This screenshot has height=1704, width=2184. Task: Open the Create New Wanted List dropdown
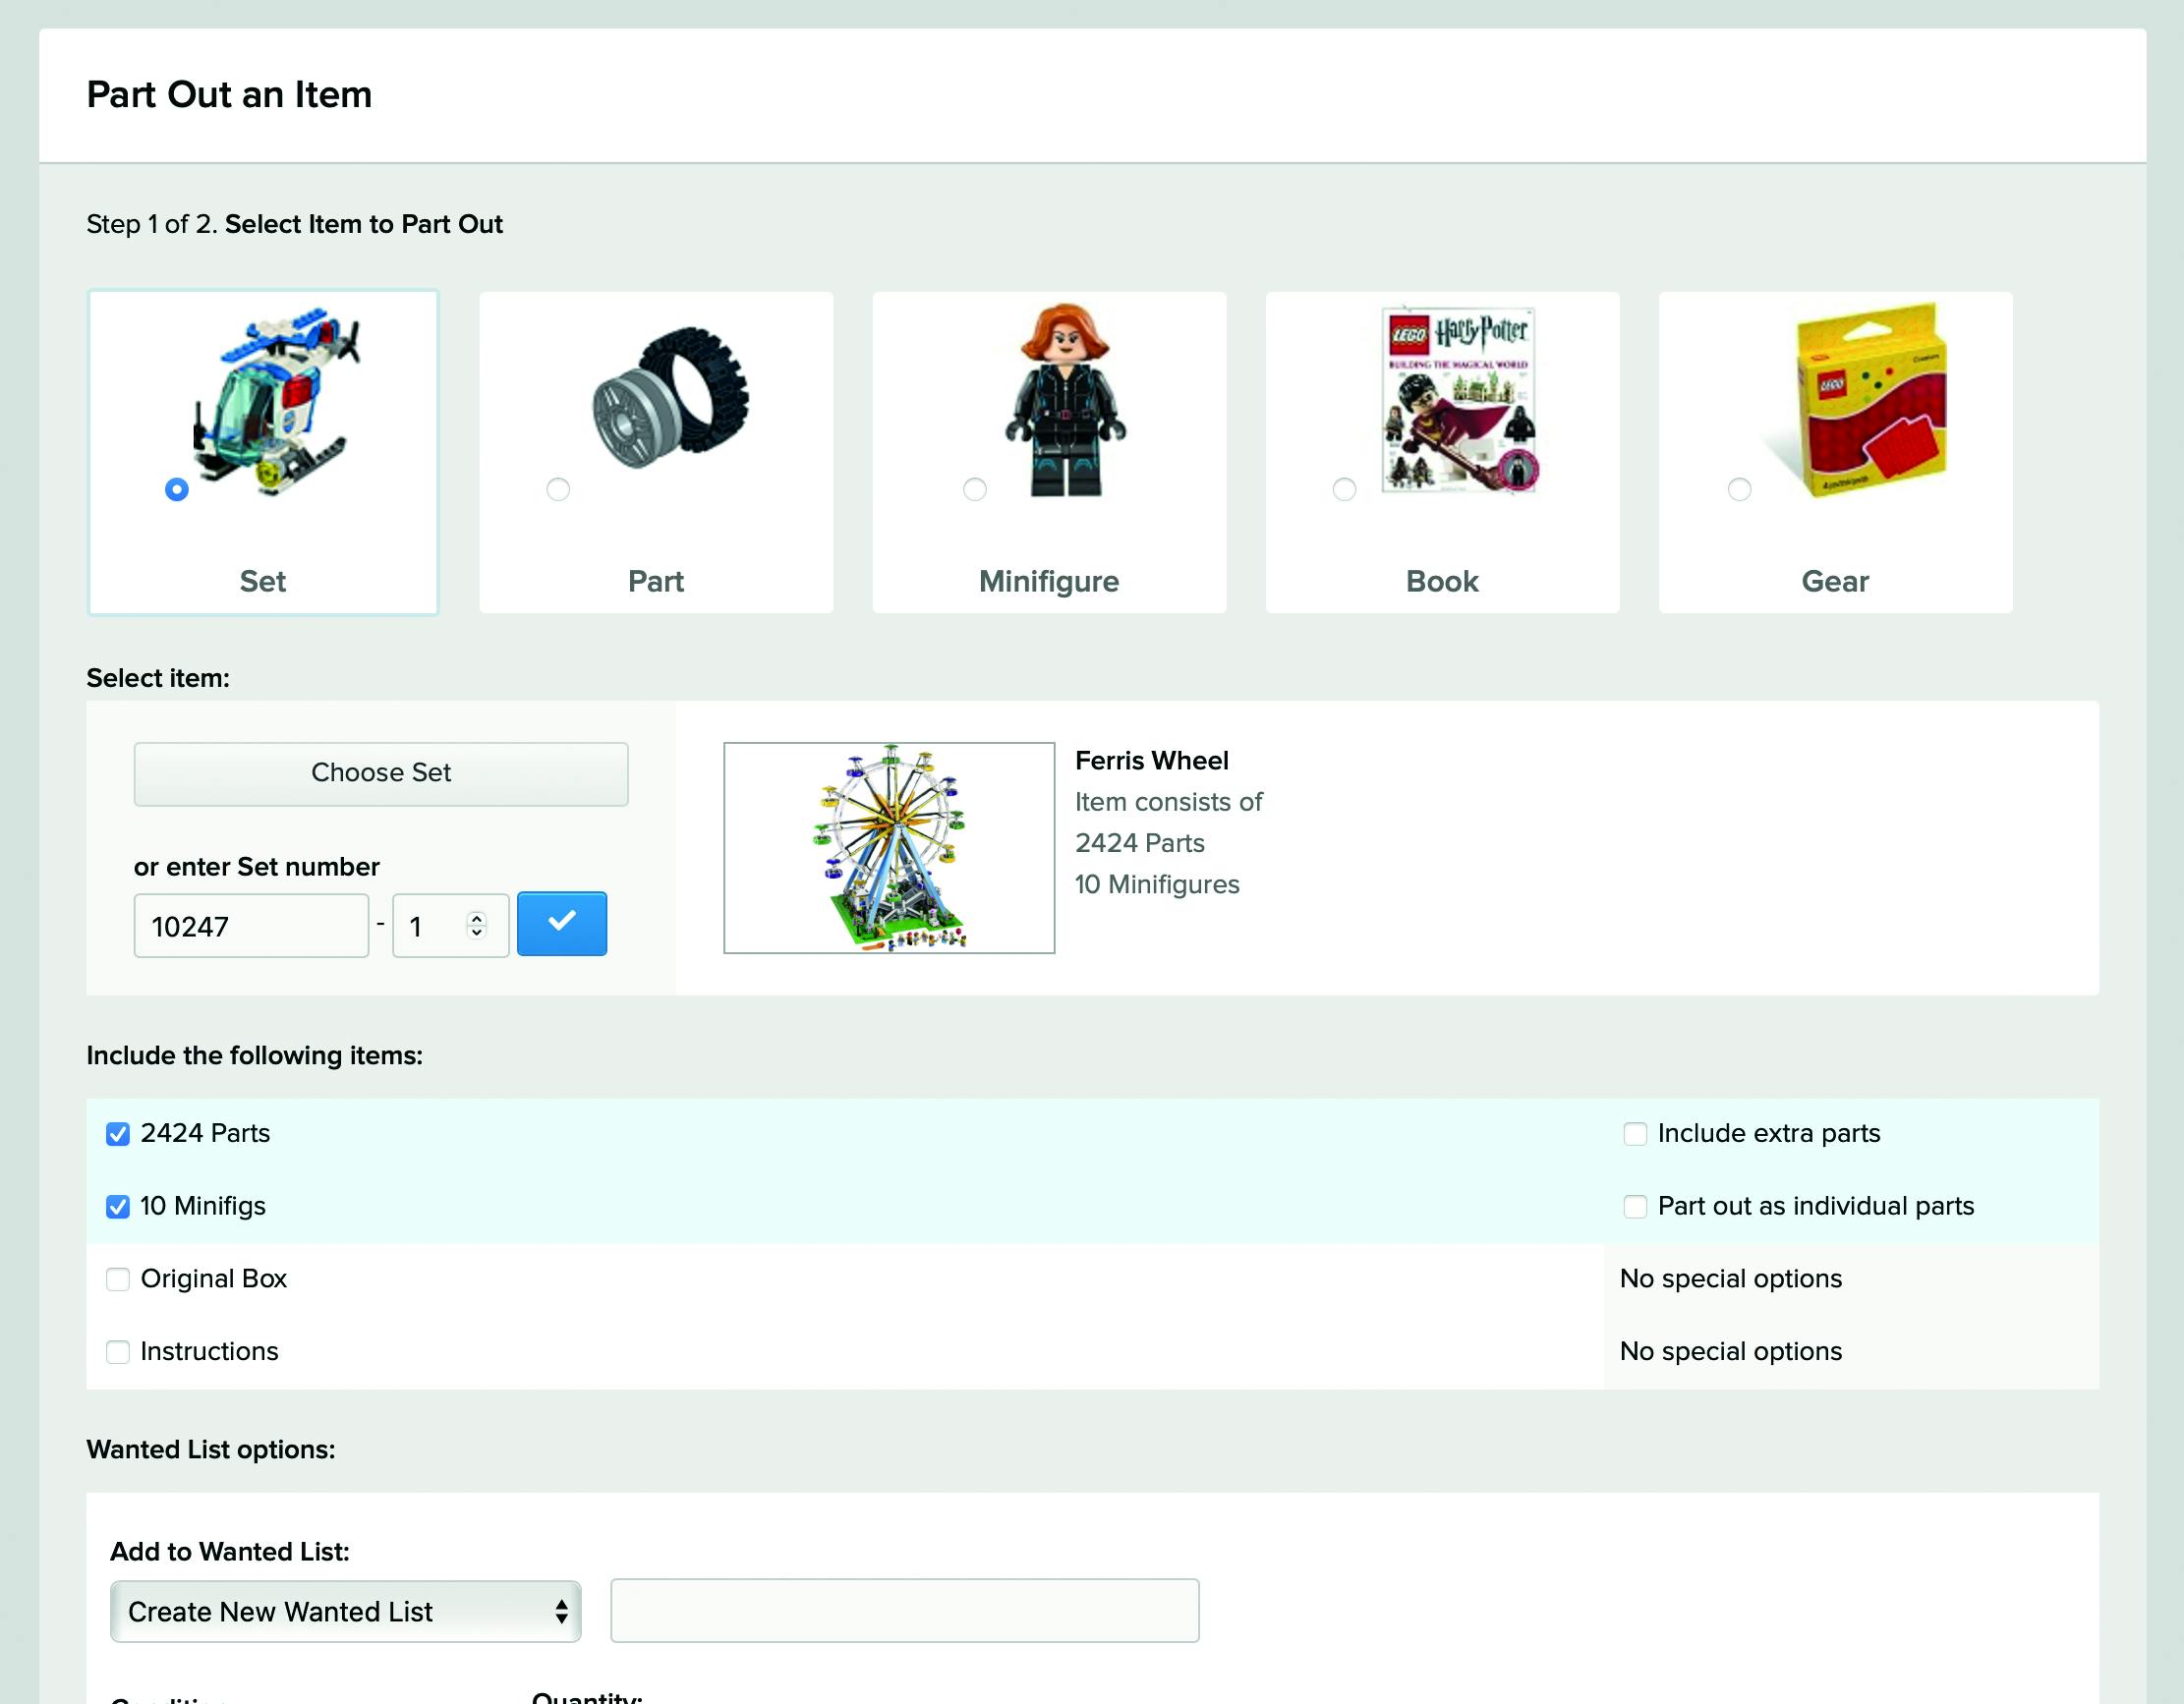click(345, 1611)
